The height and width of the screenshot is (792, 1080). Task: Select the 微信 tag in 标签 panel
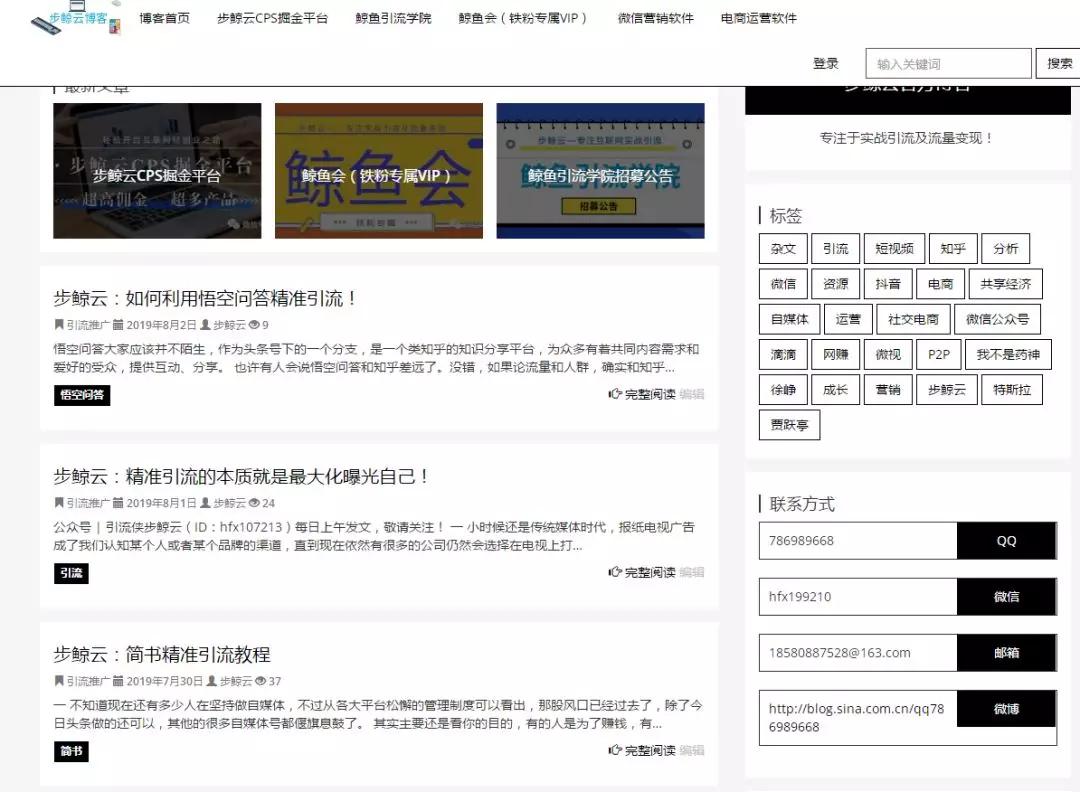783,284
